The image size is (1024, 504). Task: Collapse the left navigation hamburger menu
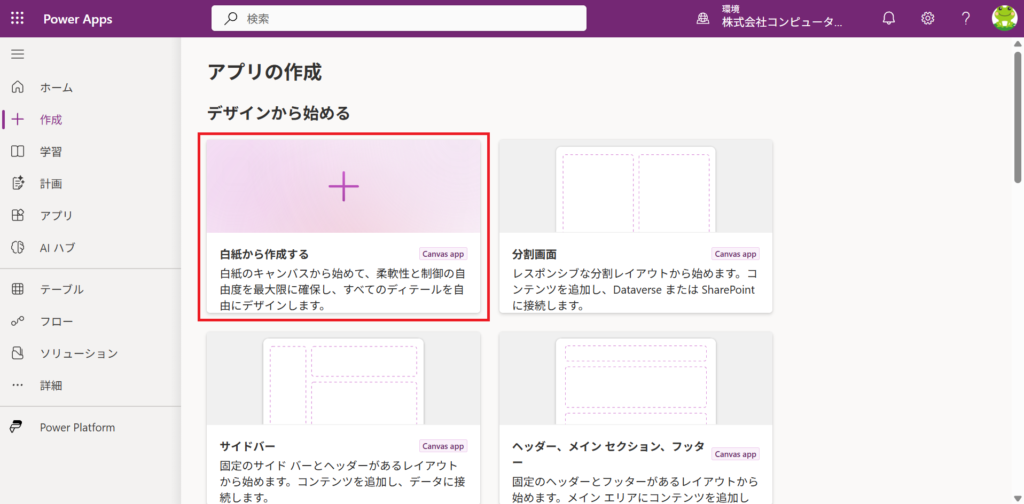click(x=18, y=54)
